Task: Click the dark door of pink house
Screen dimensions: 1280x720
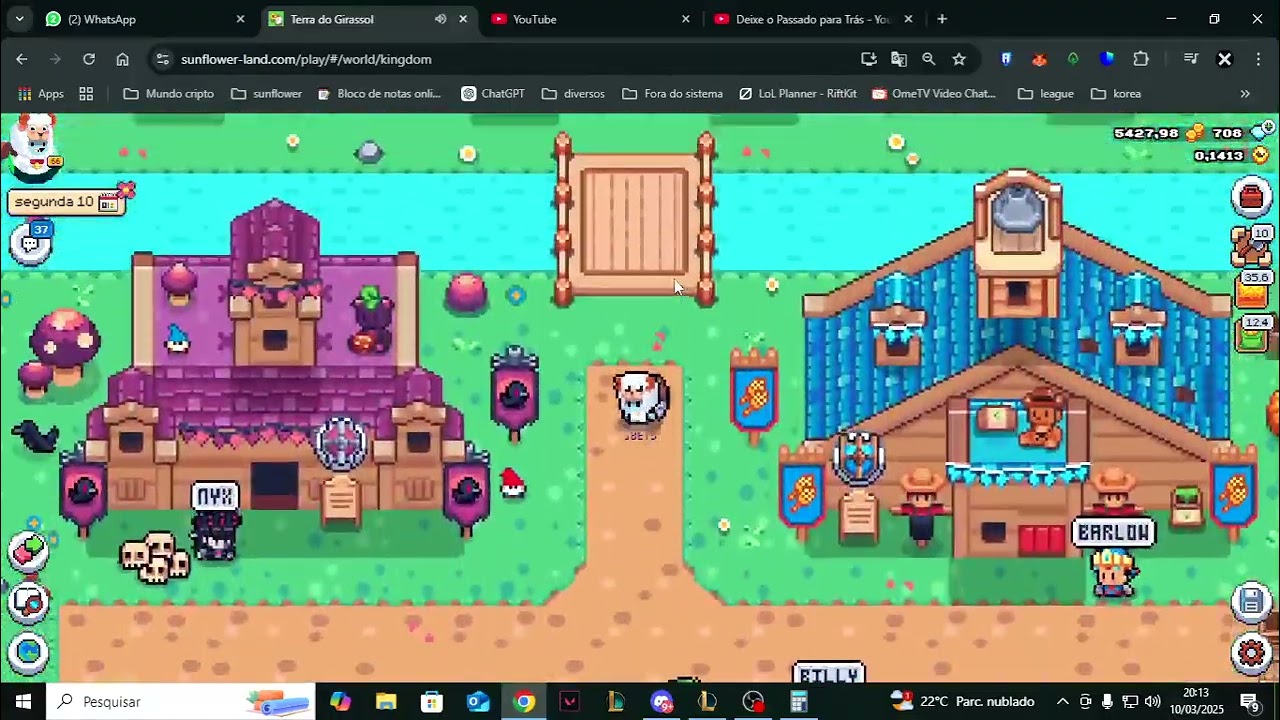Action: [274, 486]
